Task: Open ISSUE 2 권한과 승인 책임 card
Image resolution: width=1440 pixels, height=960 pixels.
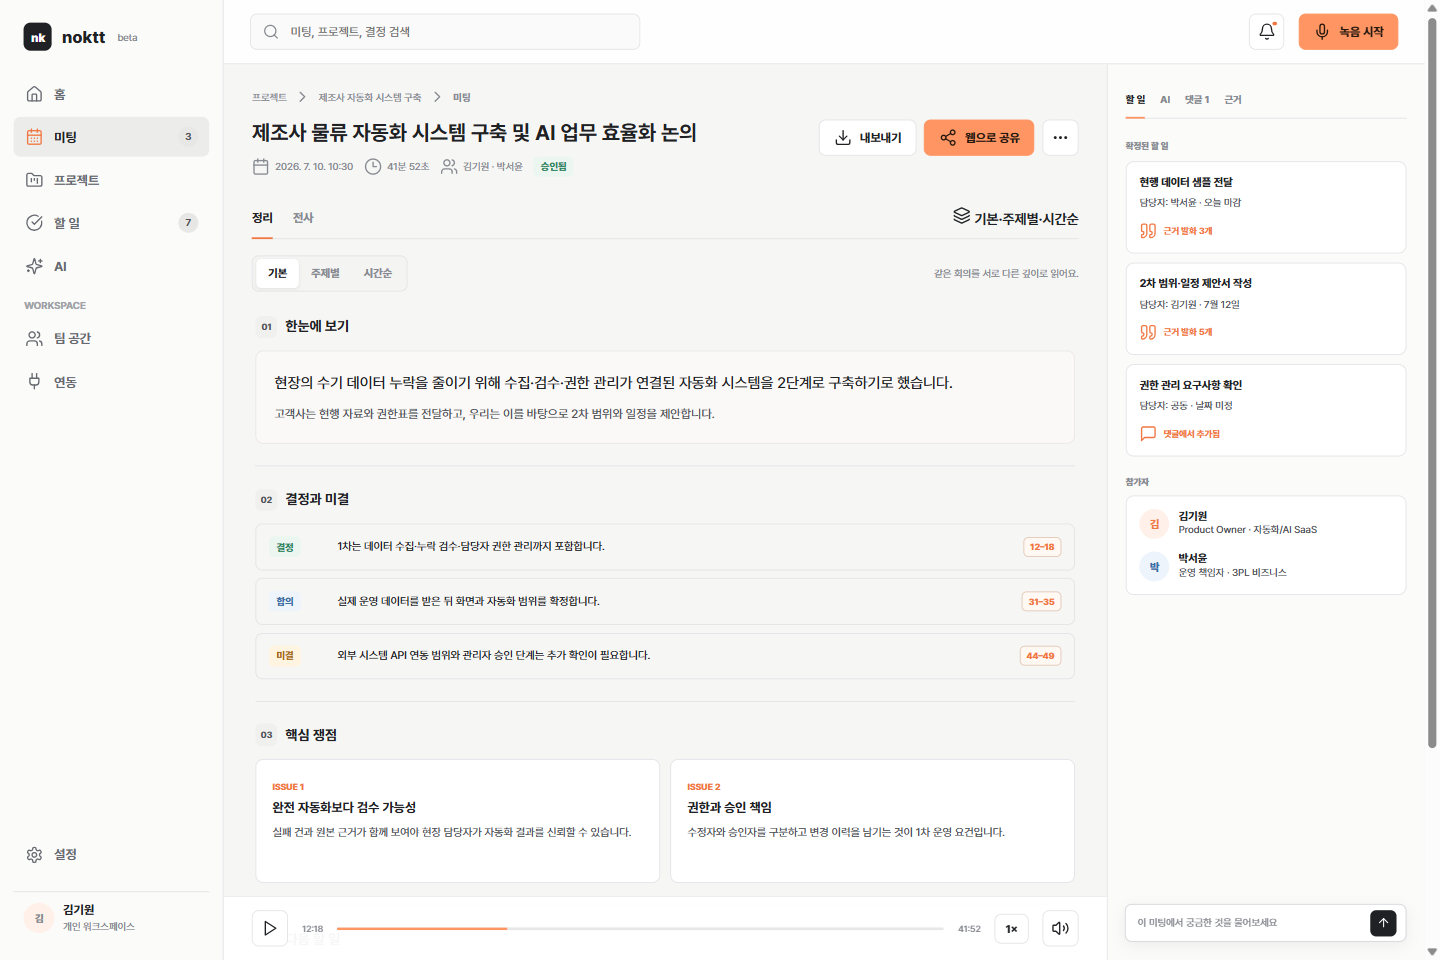Action: [x=872, y=821]
